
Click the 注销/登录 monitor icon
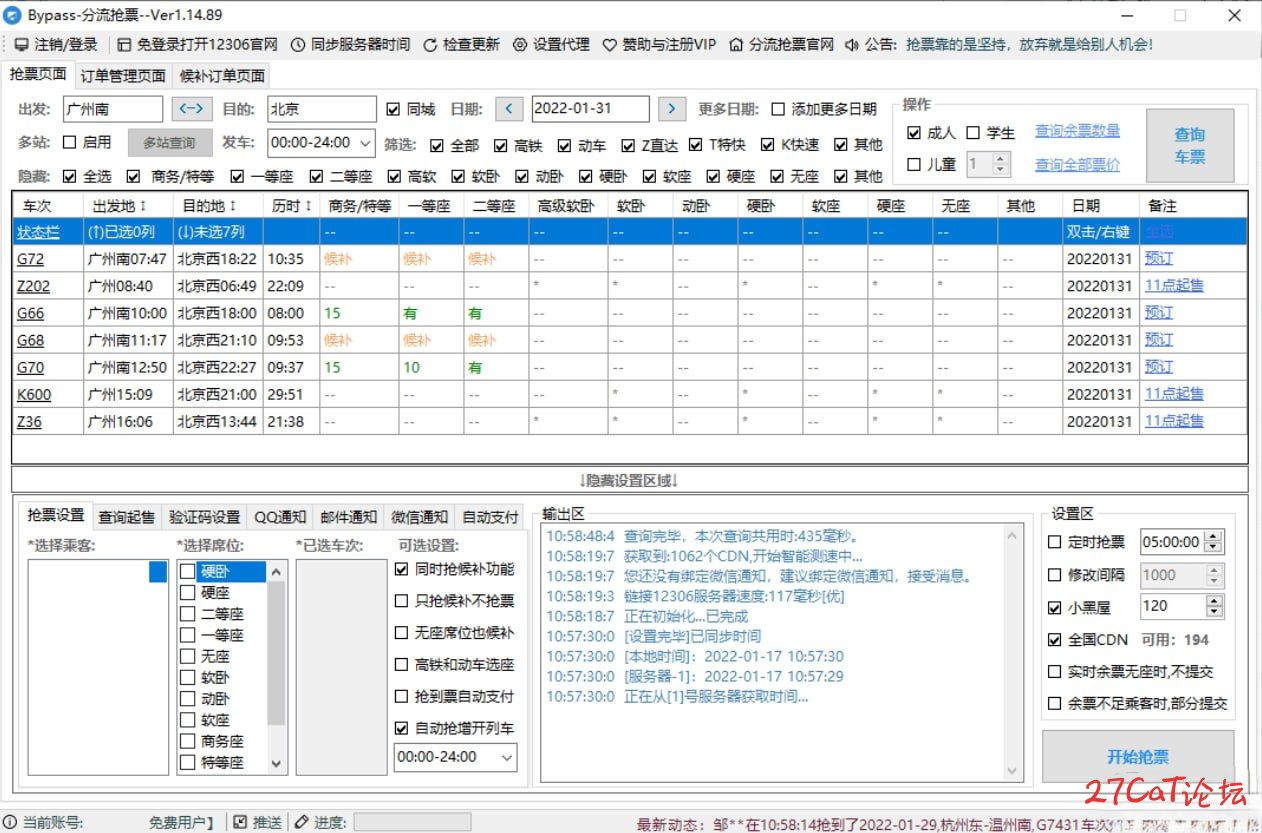22,45
